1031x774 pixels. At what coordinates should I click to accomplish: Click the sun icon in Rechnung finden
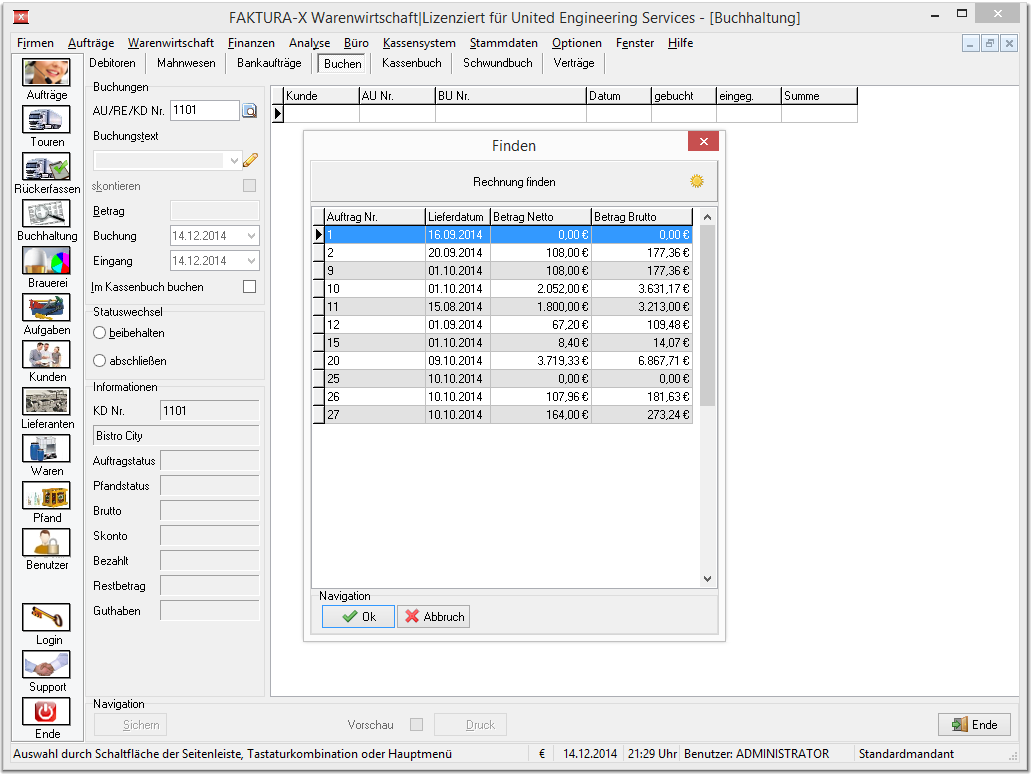click(697, 181)
